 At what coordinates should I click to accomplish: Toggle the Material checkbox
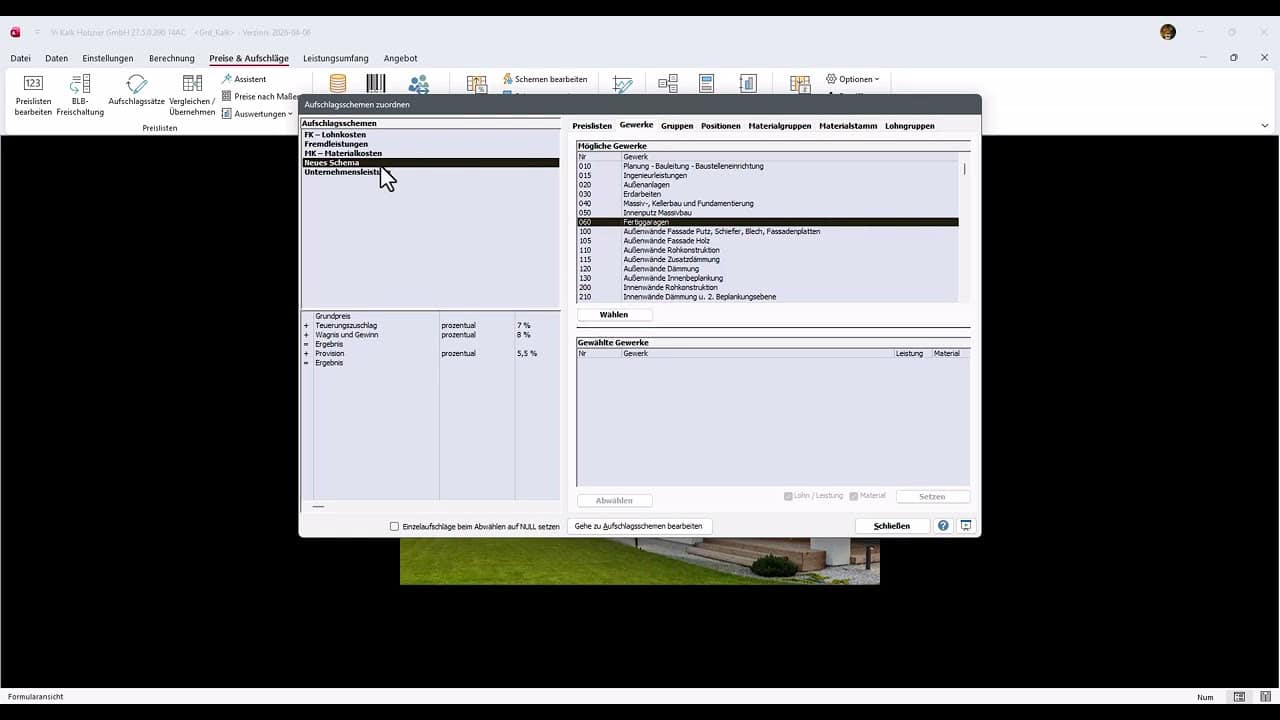point(854,496)
